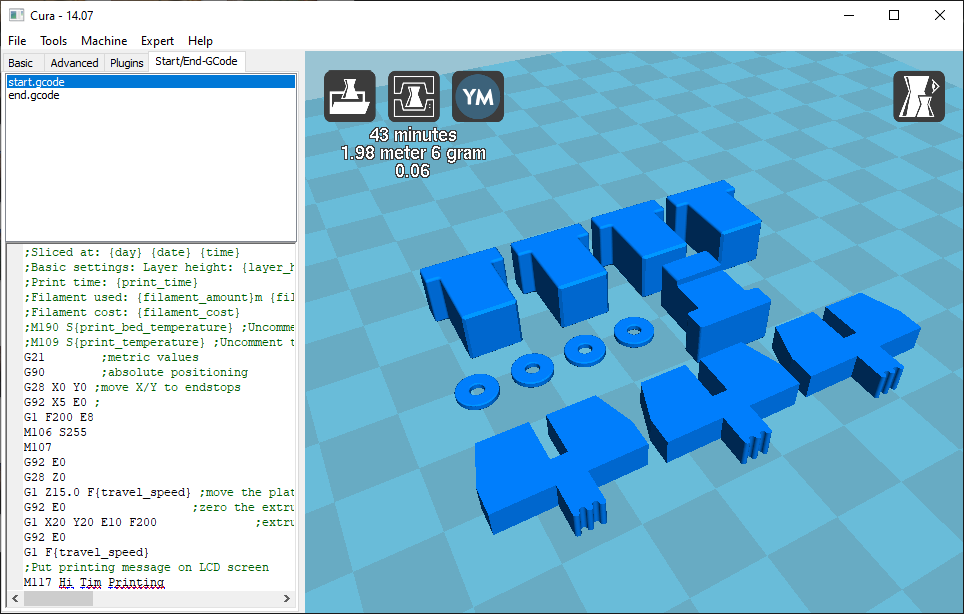Click the ;Print time: comment line
Viewport: 964px width, 614px height.
[111, 282]
